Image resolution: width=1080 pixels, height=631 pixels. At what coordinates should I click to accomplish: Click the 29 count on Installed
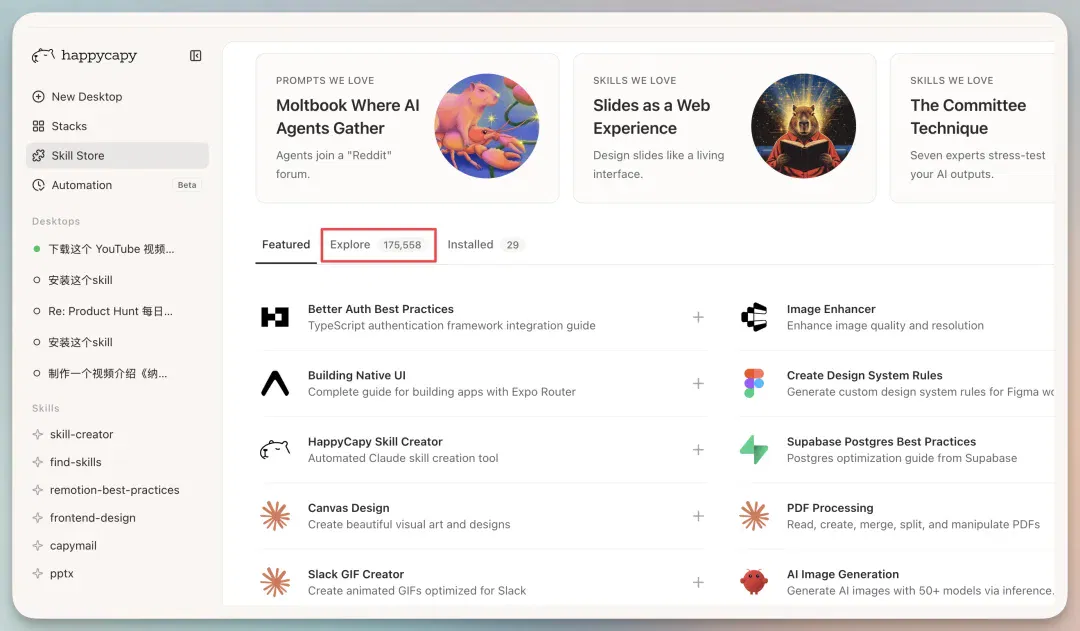pyautogui.click(x=512, y=245)
